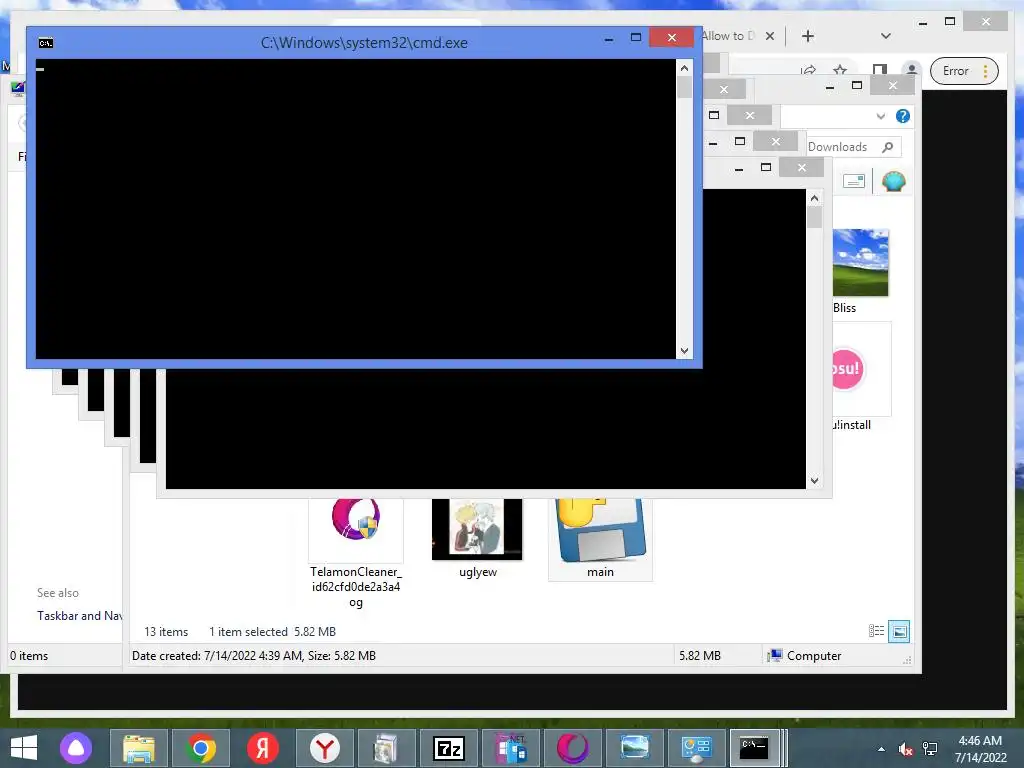This screenshot has height=768, width=1024.
Task: Maximize the front cmd.exe window
Action: [635, 38]
